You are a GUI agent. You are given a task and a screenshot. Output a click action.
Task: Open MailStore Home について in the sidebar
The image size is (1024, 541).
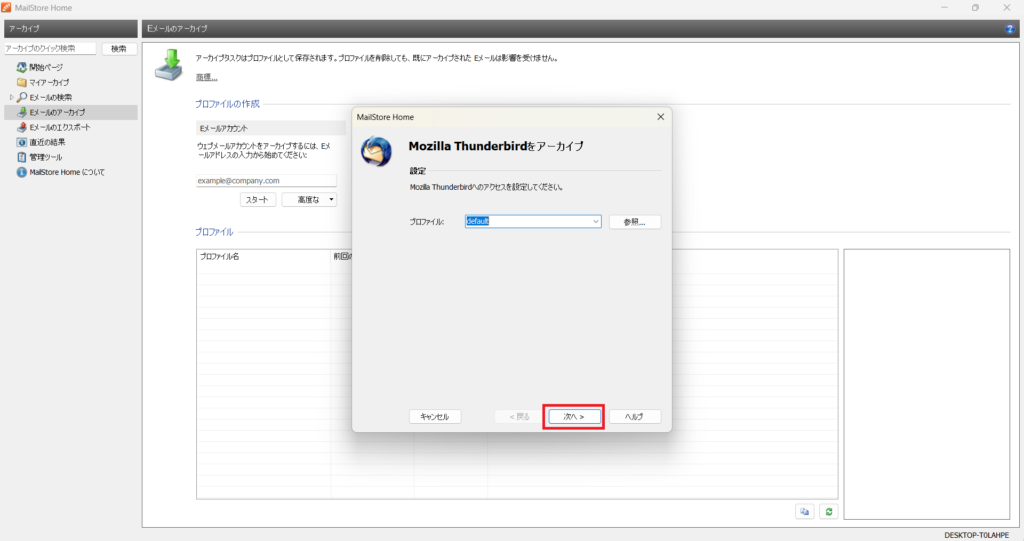67,172
